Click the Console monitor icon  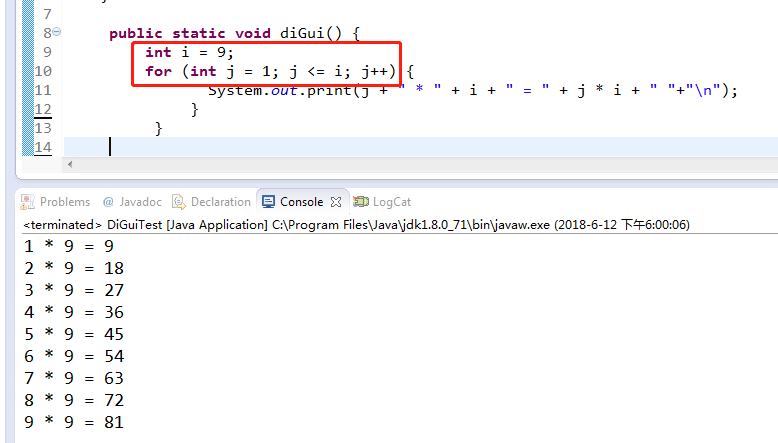coord(268,202)
